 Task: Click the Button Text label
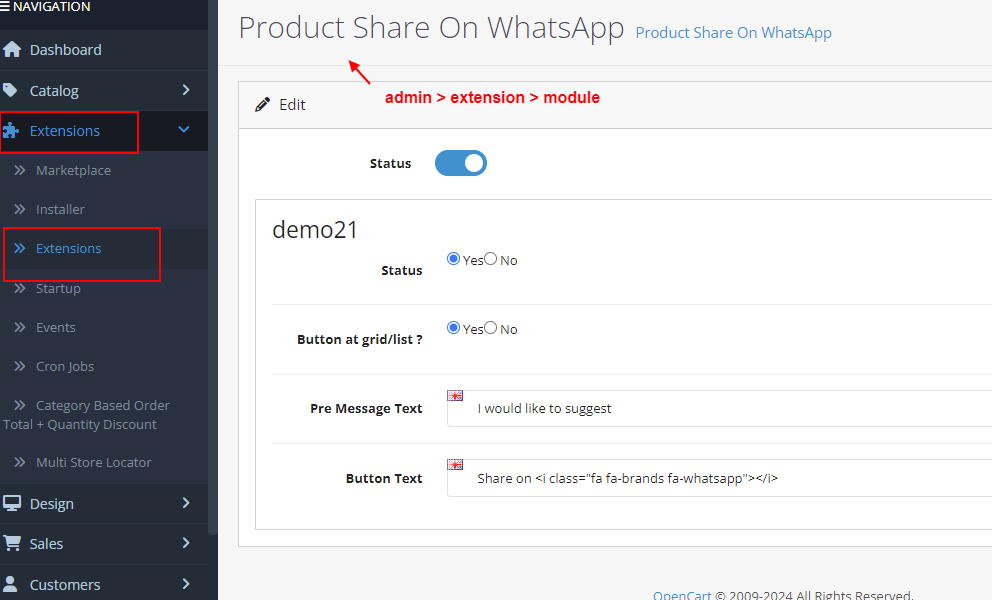[x=383, y=478]
